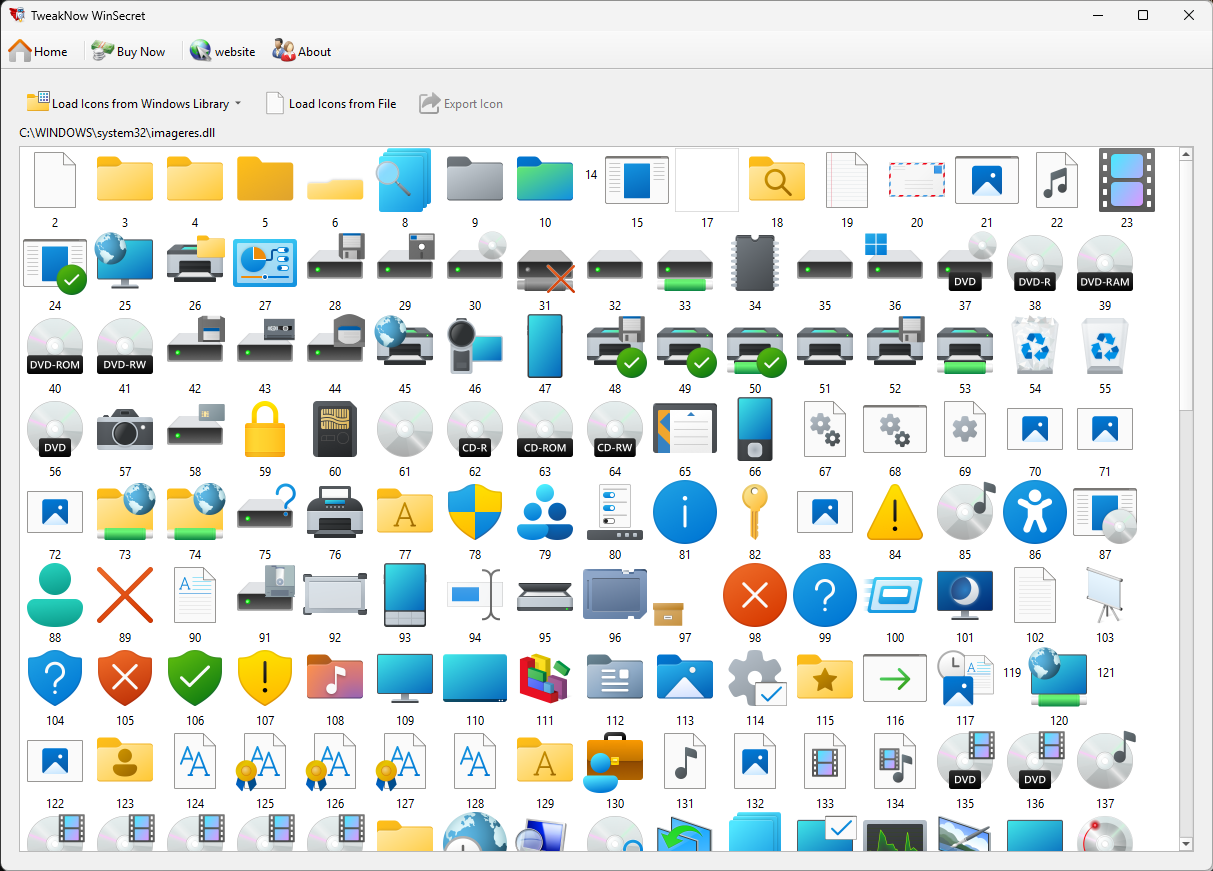Select the yellow warning triangle icon 84
The image size is (1213, 871).
click(x=895, y=512)
